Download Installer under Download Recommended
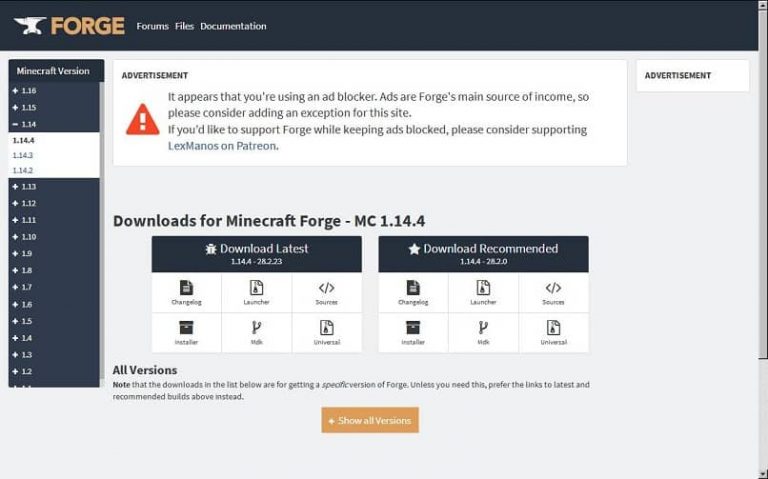 [413, 331]
